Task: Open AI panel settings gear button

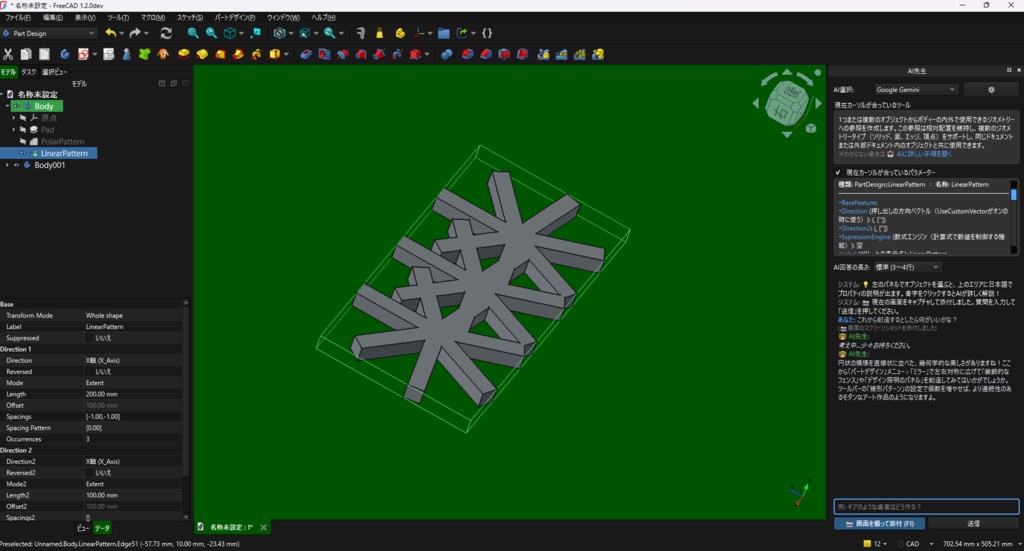Action: 991,89
